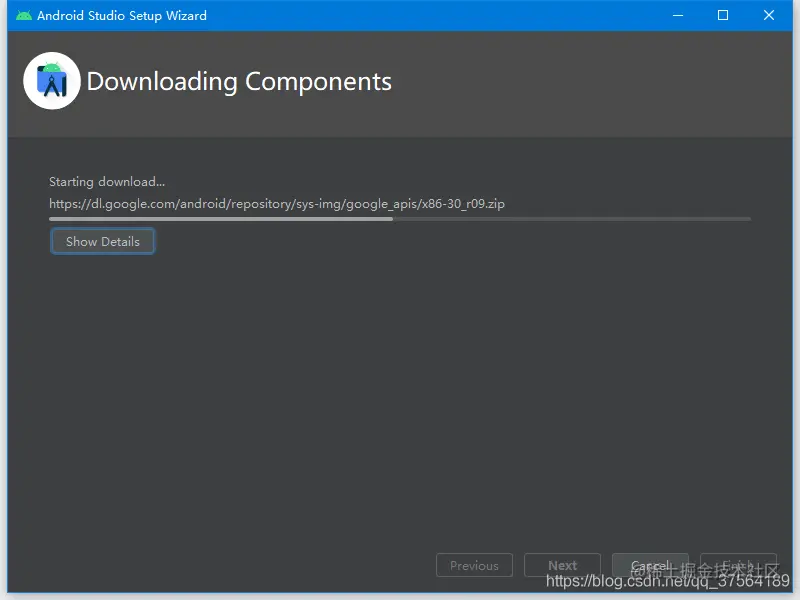The height and width of the screenshot is (600, 800).
Task: Click the 'Starting download...' status text
Action: point(107,182)
